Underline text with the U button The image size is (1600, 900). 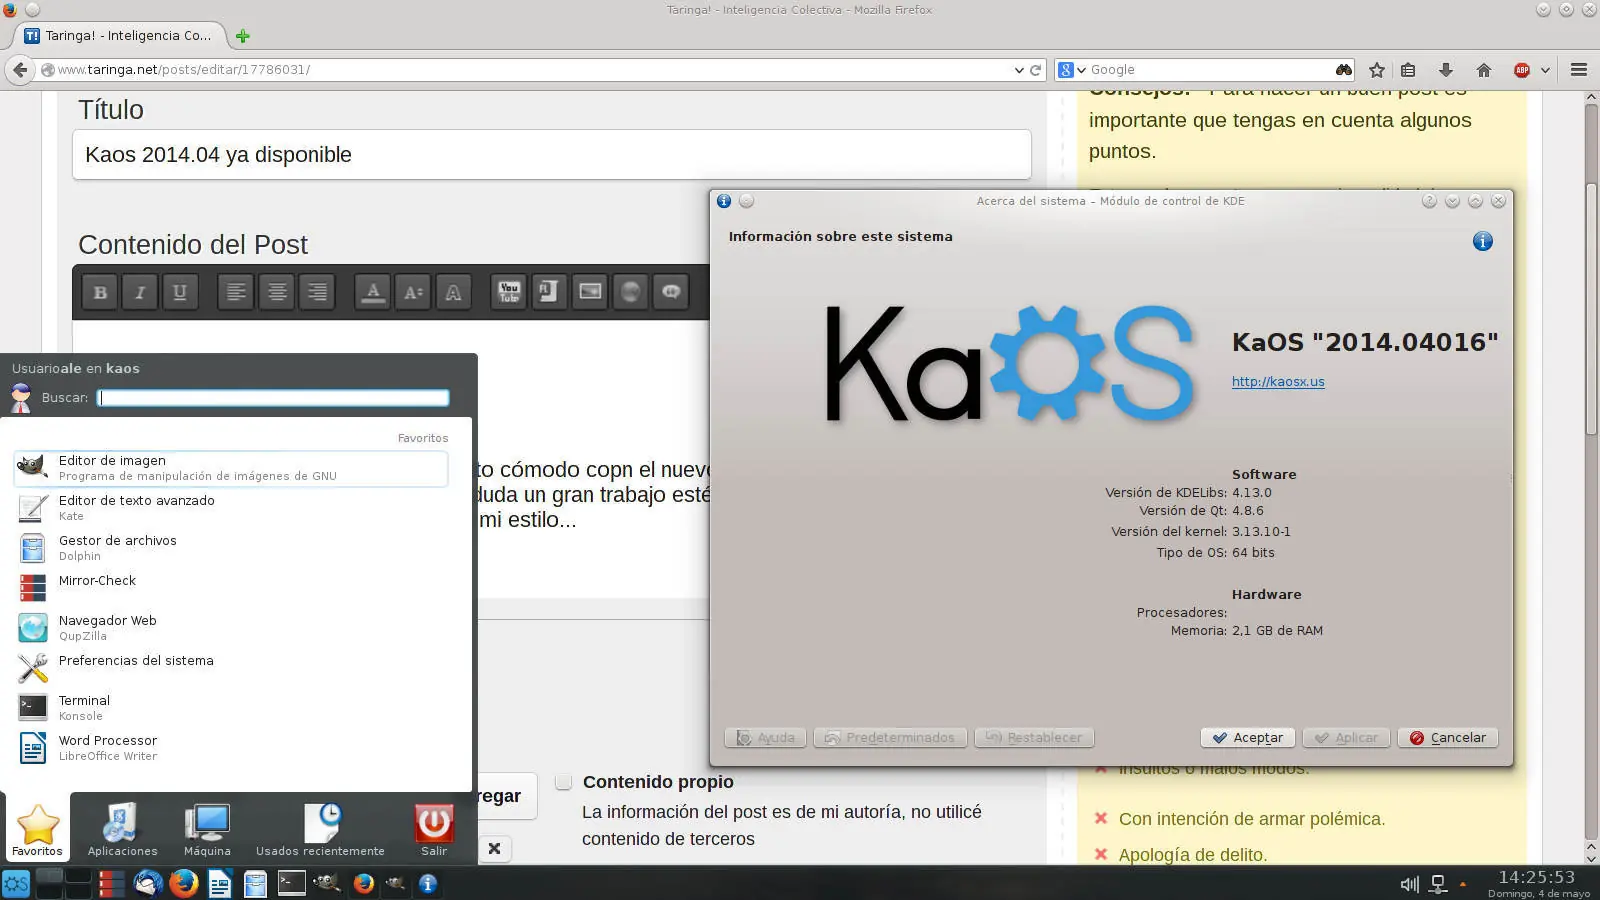(x=180, y=292)
